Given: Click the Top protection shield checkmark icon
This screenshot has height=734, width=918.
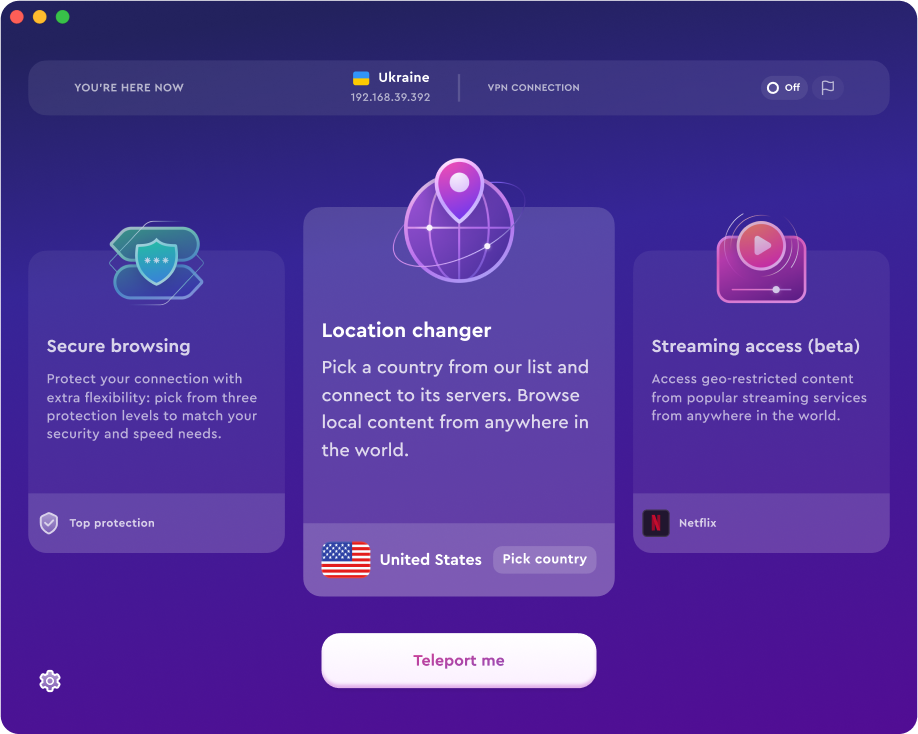Looking at the screenshot, I should [x=49, y=523].
